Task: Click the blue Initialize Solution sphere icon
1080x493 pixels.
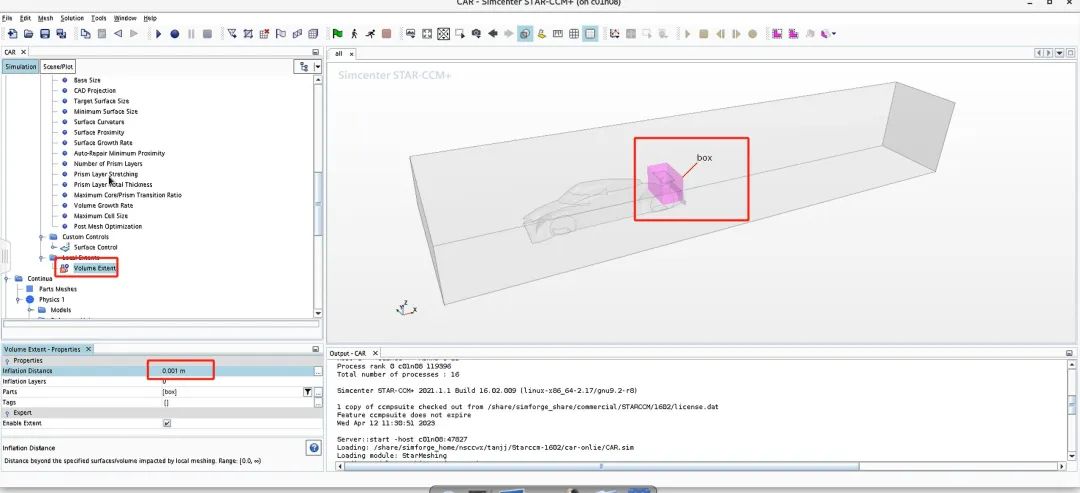Action: pos(174,34)
